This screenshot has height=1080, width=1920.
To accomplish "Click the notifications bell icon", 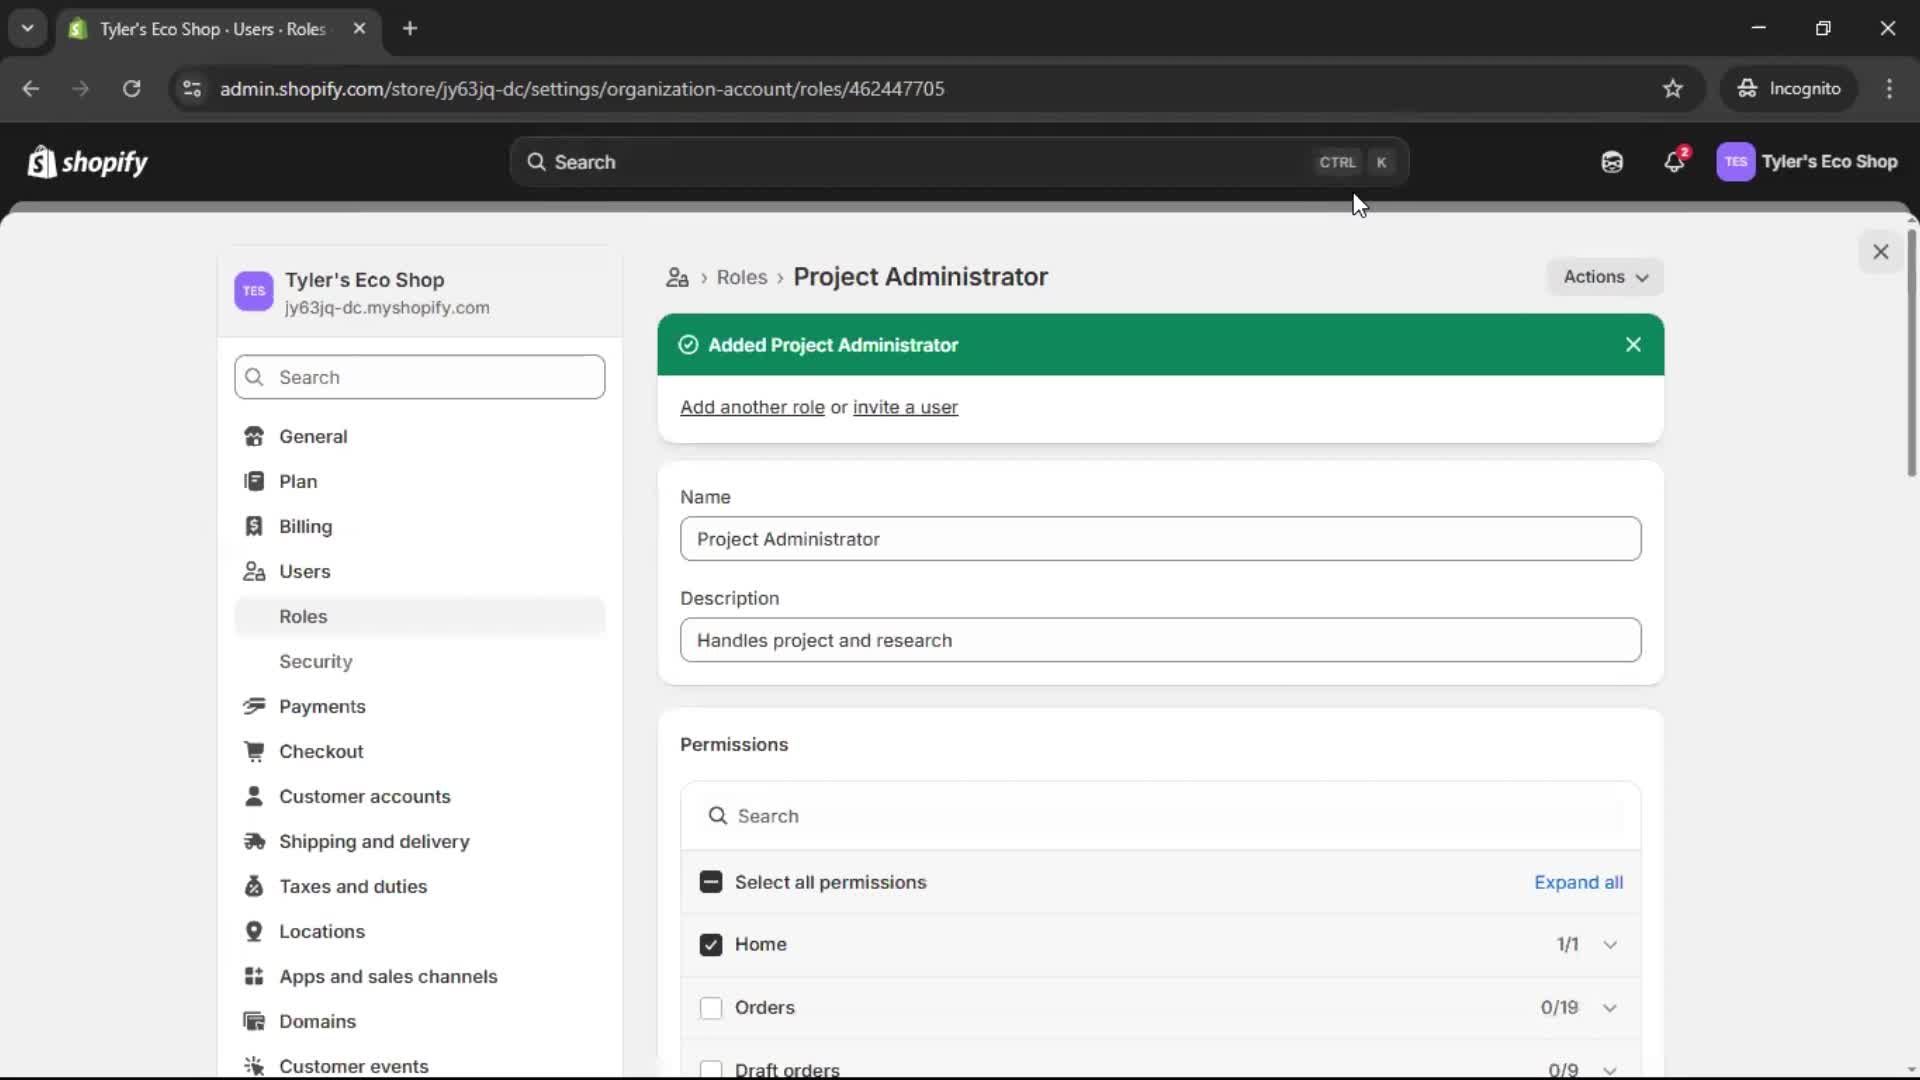I will (1674, 162).
